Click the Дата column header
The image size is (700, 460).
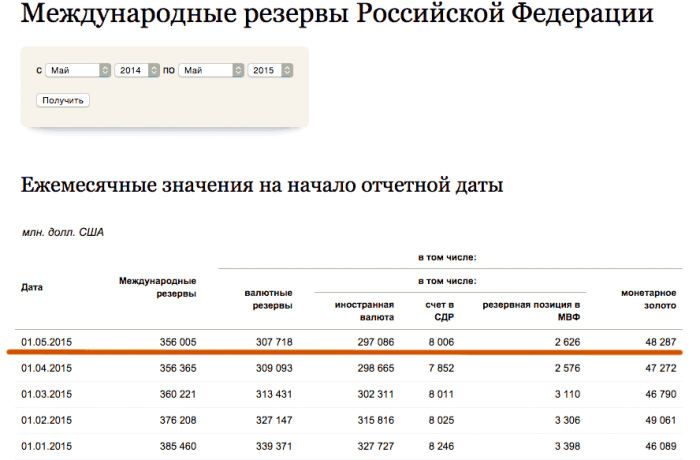pos(32,287)
